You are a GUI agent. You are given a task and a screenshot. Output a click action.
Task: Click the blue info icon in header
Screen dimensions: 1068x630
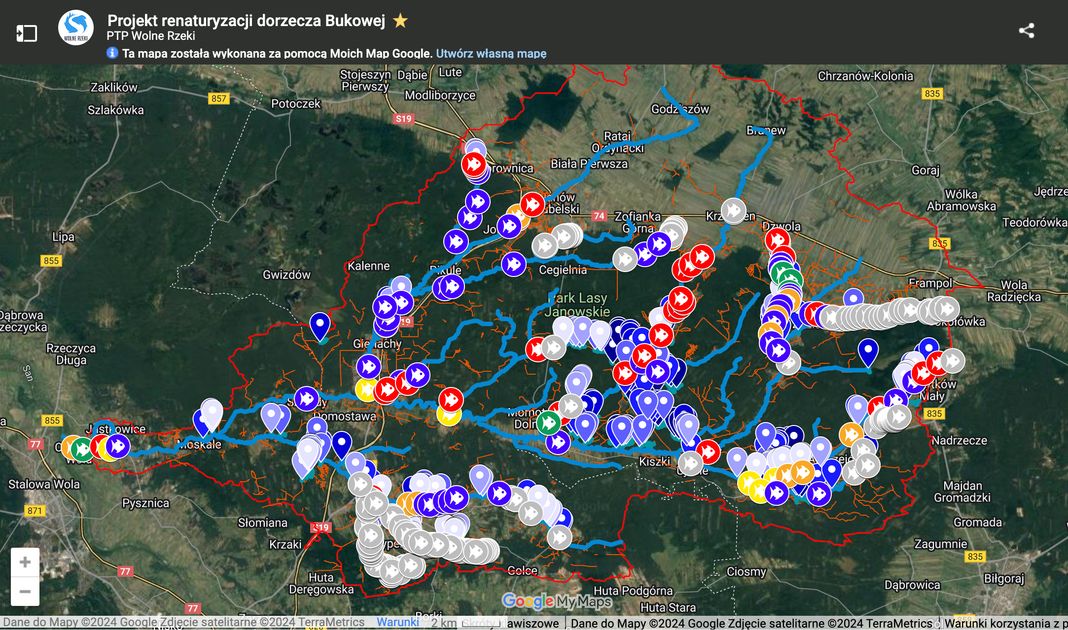click(112, 52)
